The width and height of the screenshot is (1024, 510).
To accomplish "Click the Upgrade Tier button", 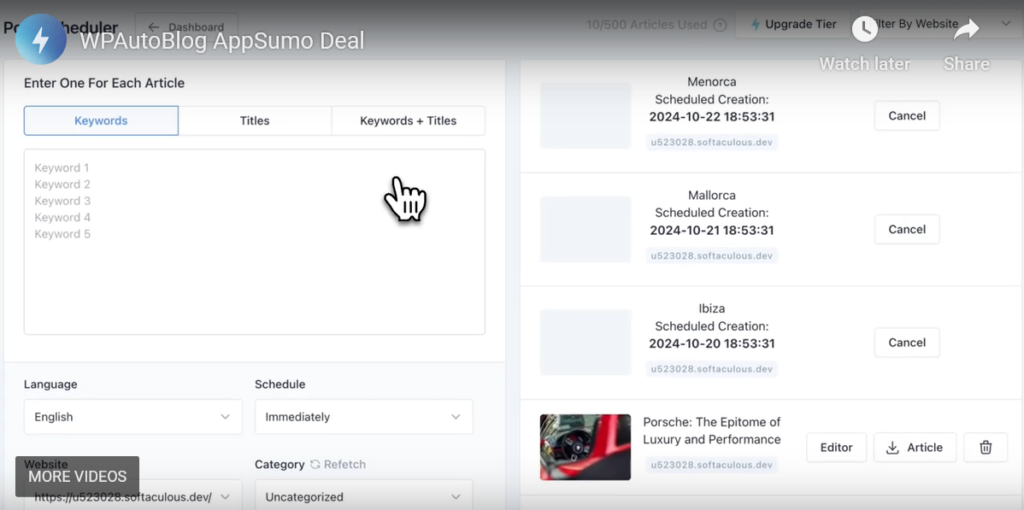I will [x=793, y=24].
